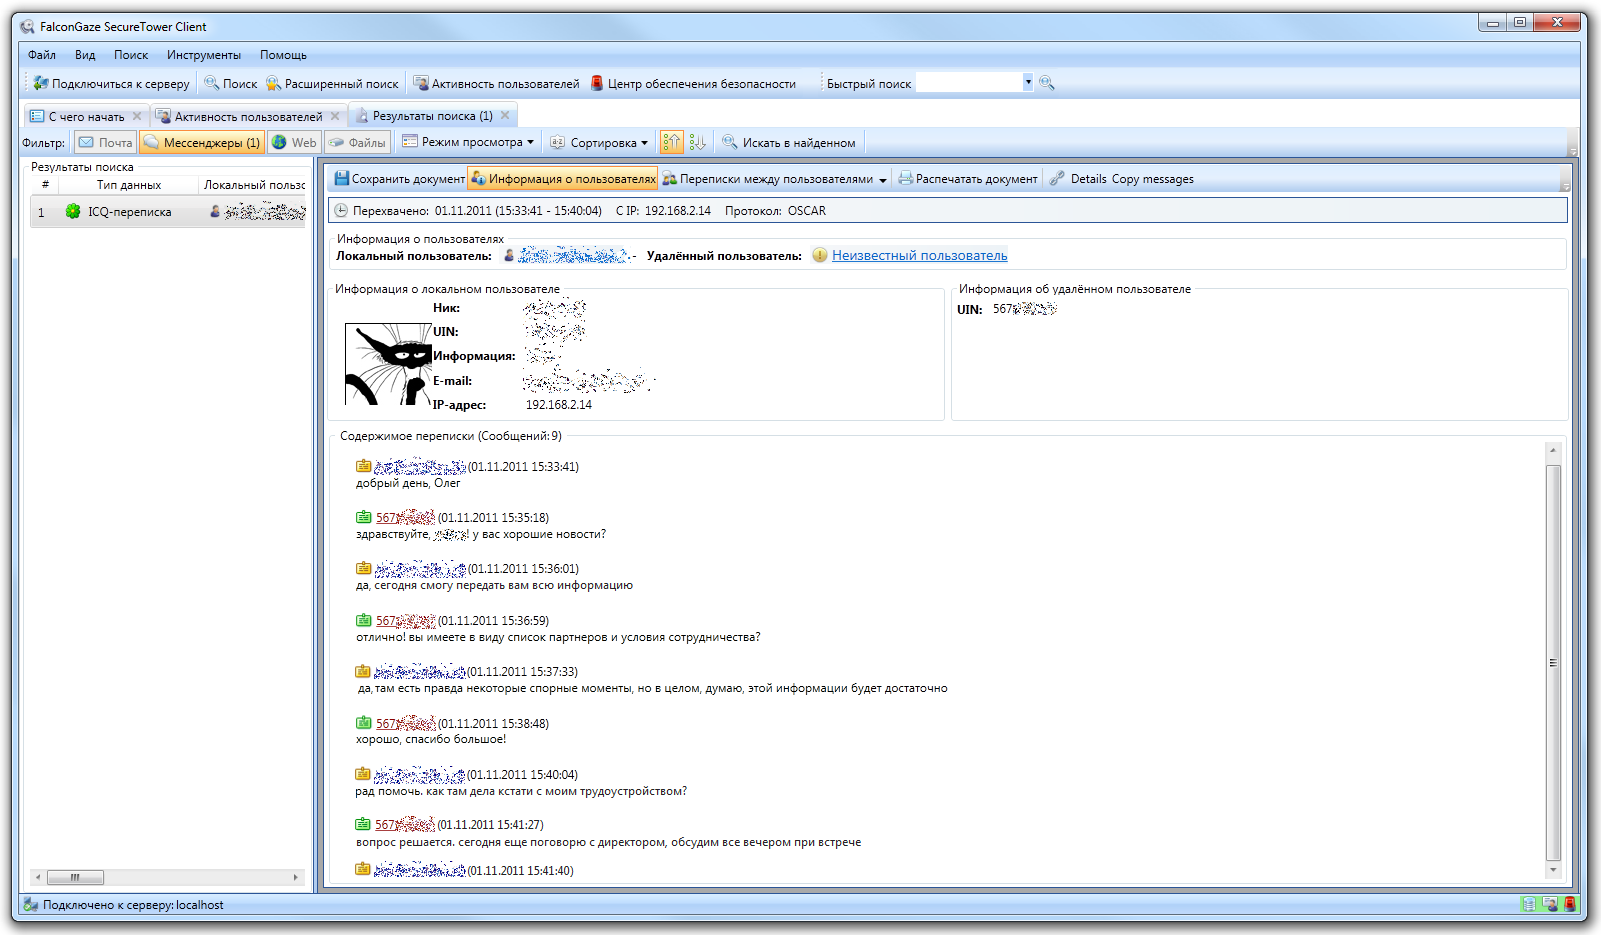This screenshot has height=935, width=1601.
Task: Click sender link on 15:38:48 message
Action: click(x=405, y=723)
